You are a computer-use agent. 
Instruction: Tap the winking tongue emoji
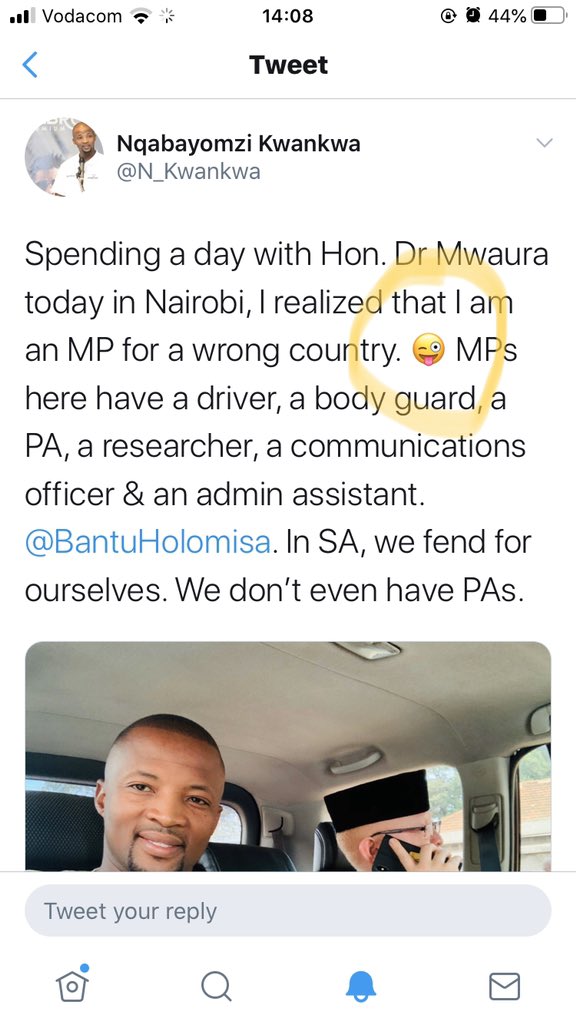pos(428,351)
